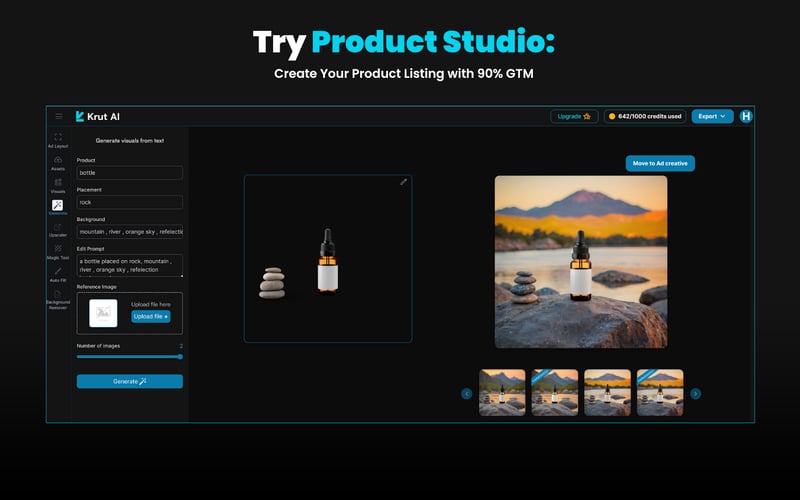The height and width of the screenshot is (500, 800).
Task: Click the Upload file here text
Action: [151, 304]
